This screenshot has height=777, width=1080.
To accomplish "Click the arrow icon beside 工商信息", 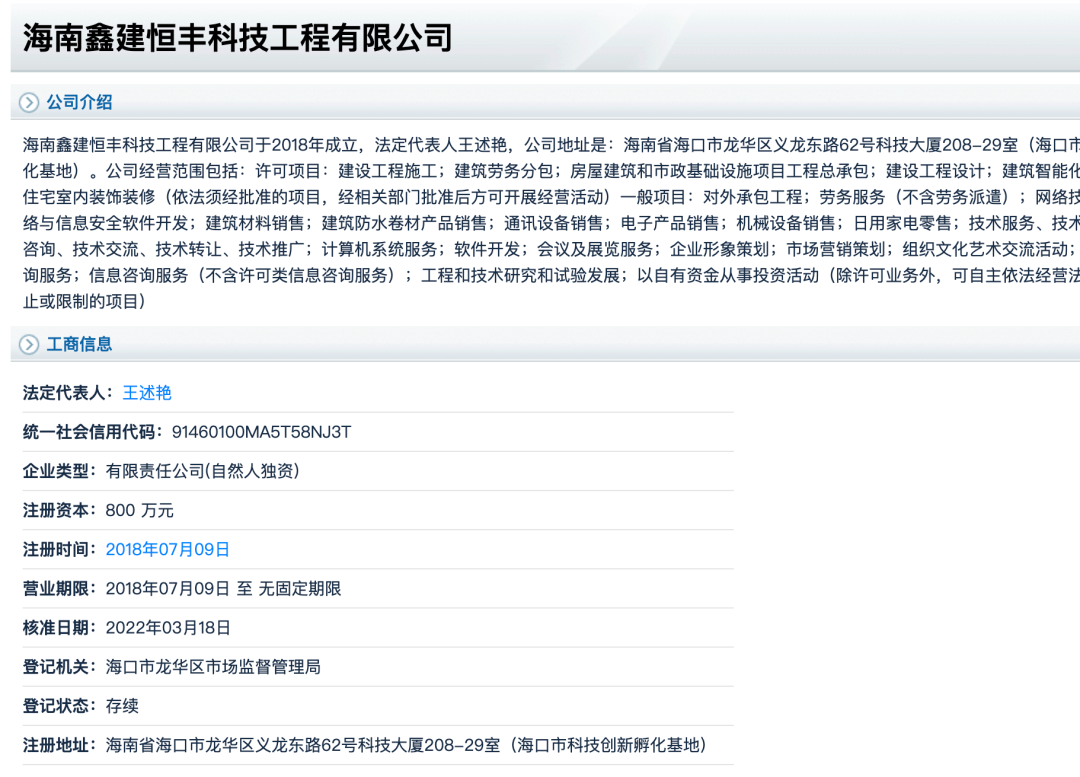I will click(x=29, y=344).
